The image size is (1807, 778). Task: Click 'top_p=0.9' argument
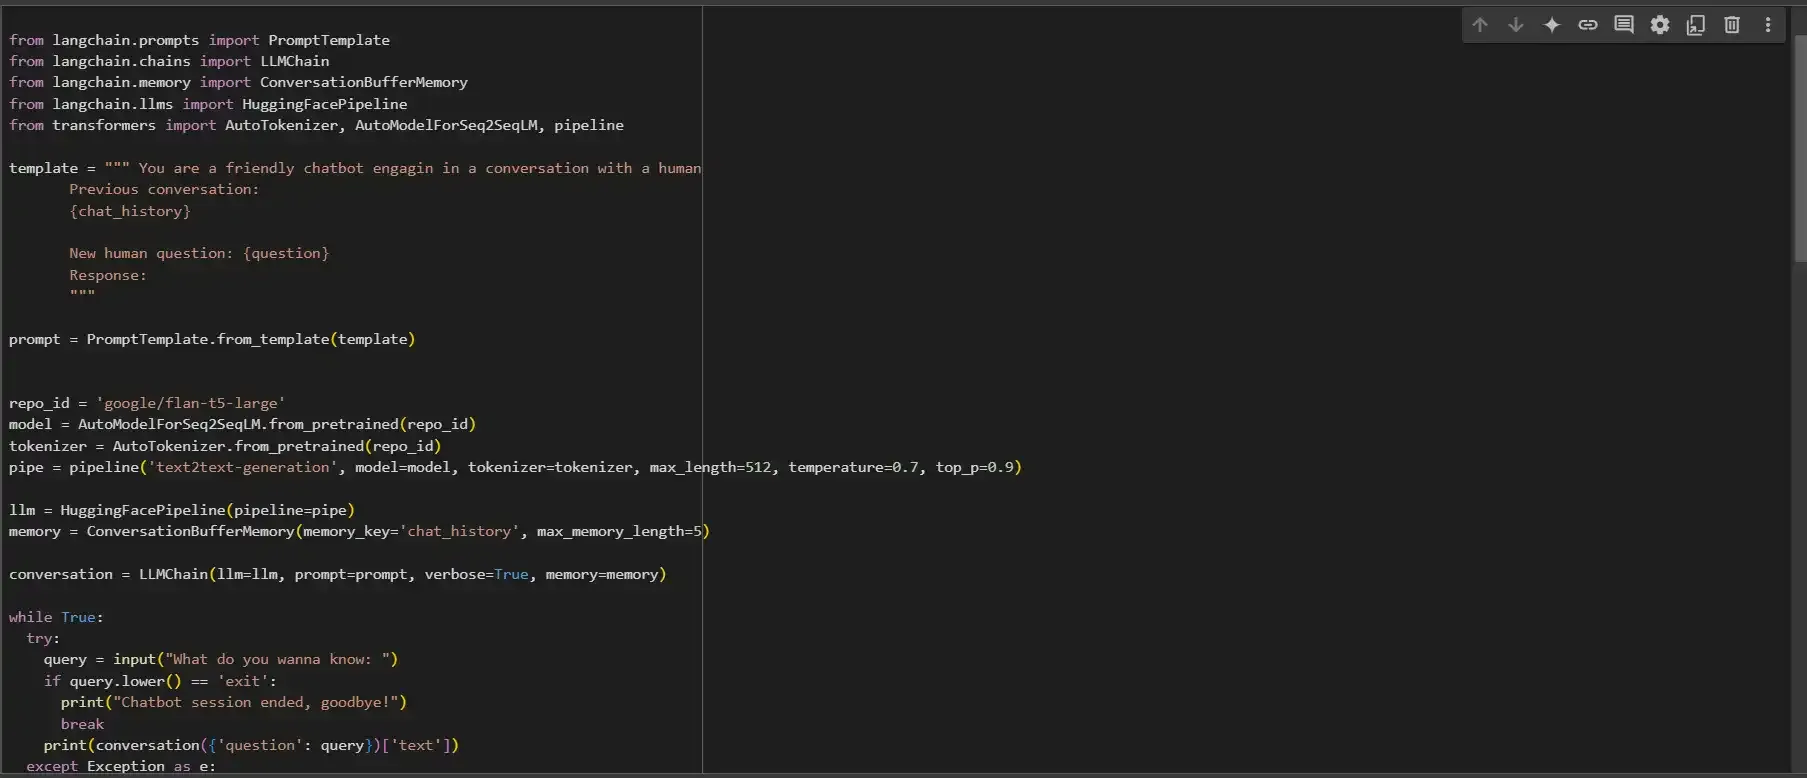point(975,467)
